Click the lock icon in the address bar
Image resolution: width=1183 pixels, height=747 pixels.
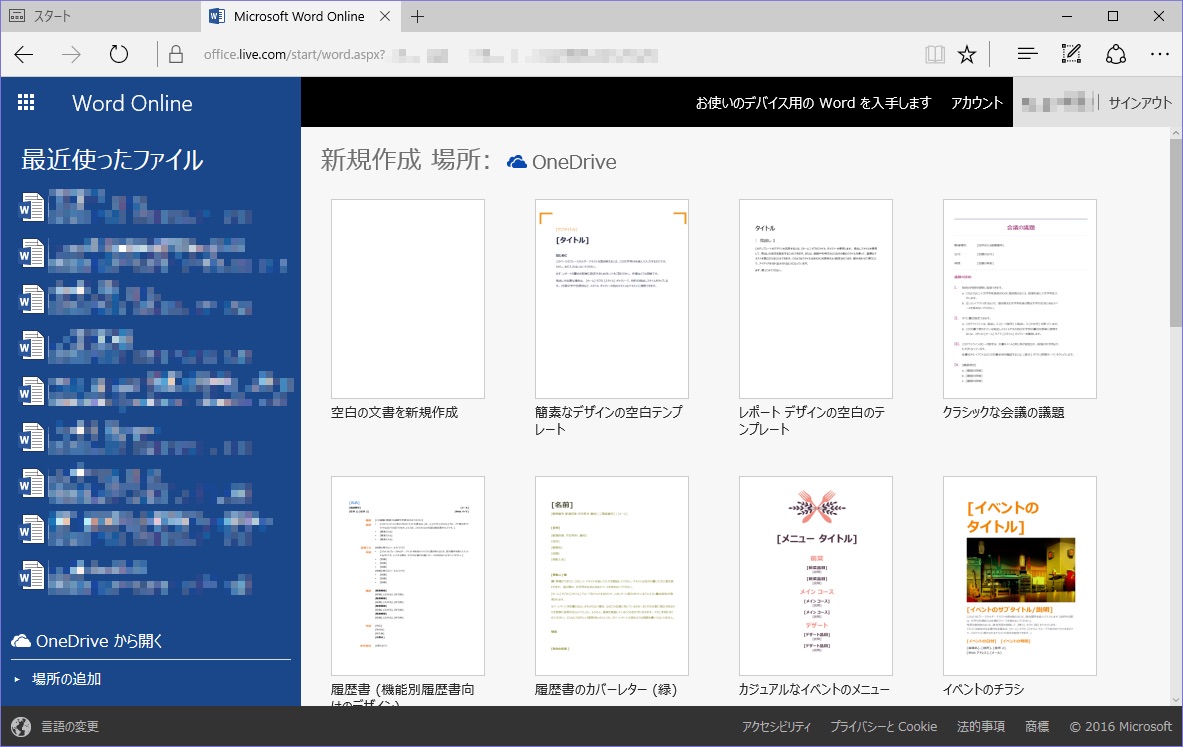coord(176,54)
